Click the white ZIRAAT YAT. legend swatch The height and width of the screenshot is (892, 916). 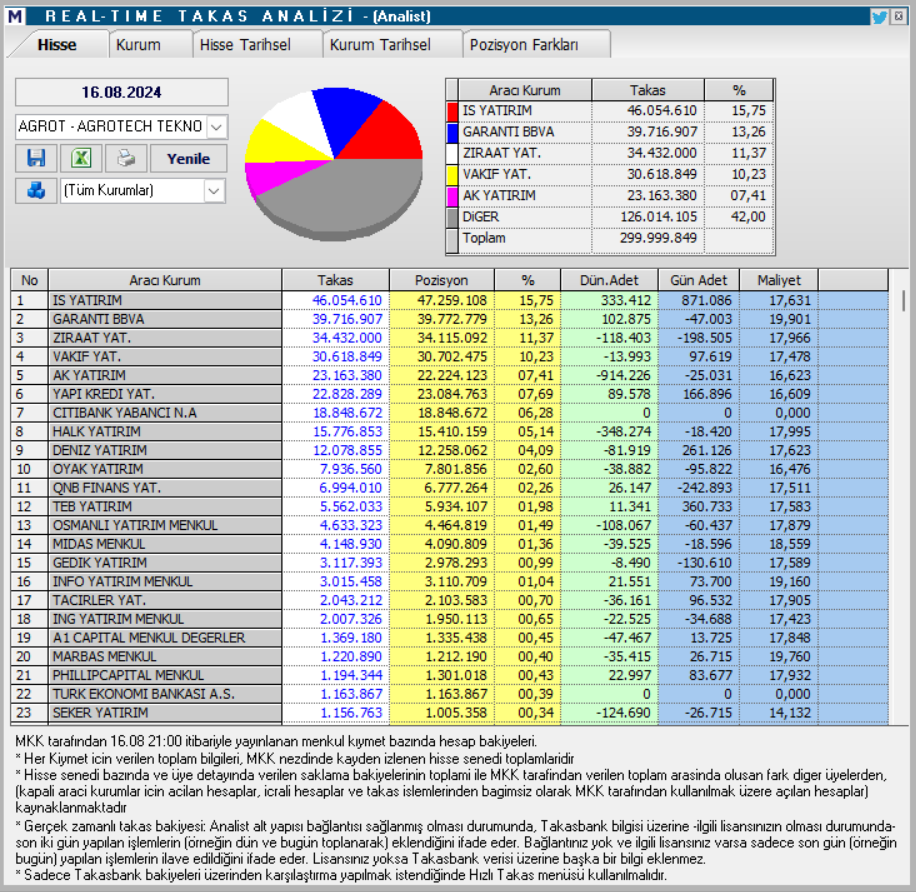click(x=452, y=153)
